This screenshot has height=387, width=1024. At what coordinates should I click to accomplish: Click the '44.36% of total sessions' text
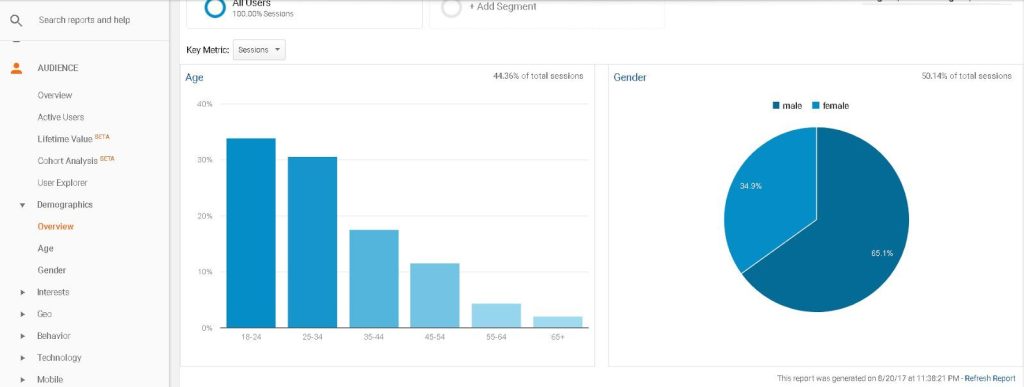[538, 76]
